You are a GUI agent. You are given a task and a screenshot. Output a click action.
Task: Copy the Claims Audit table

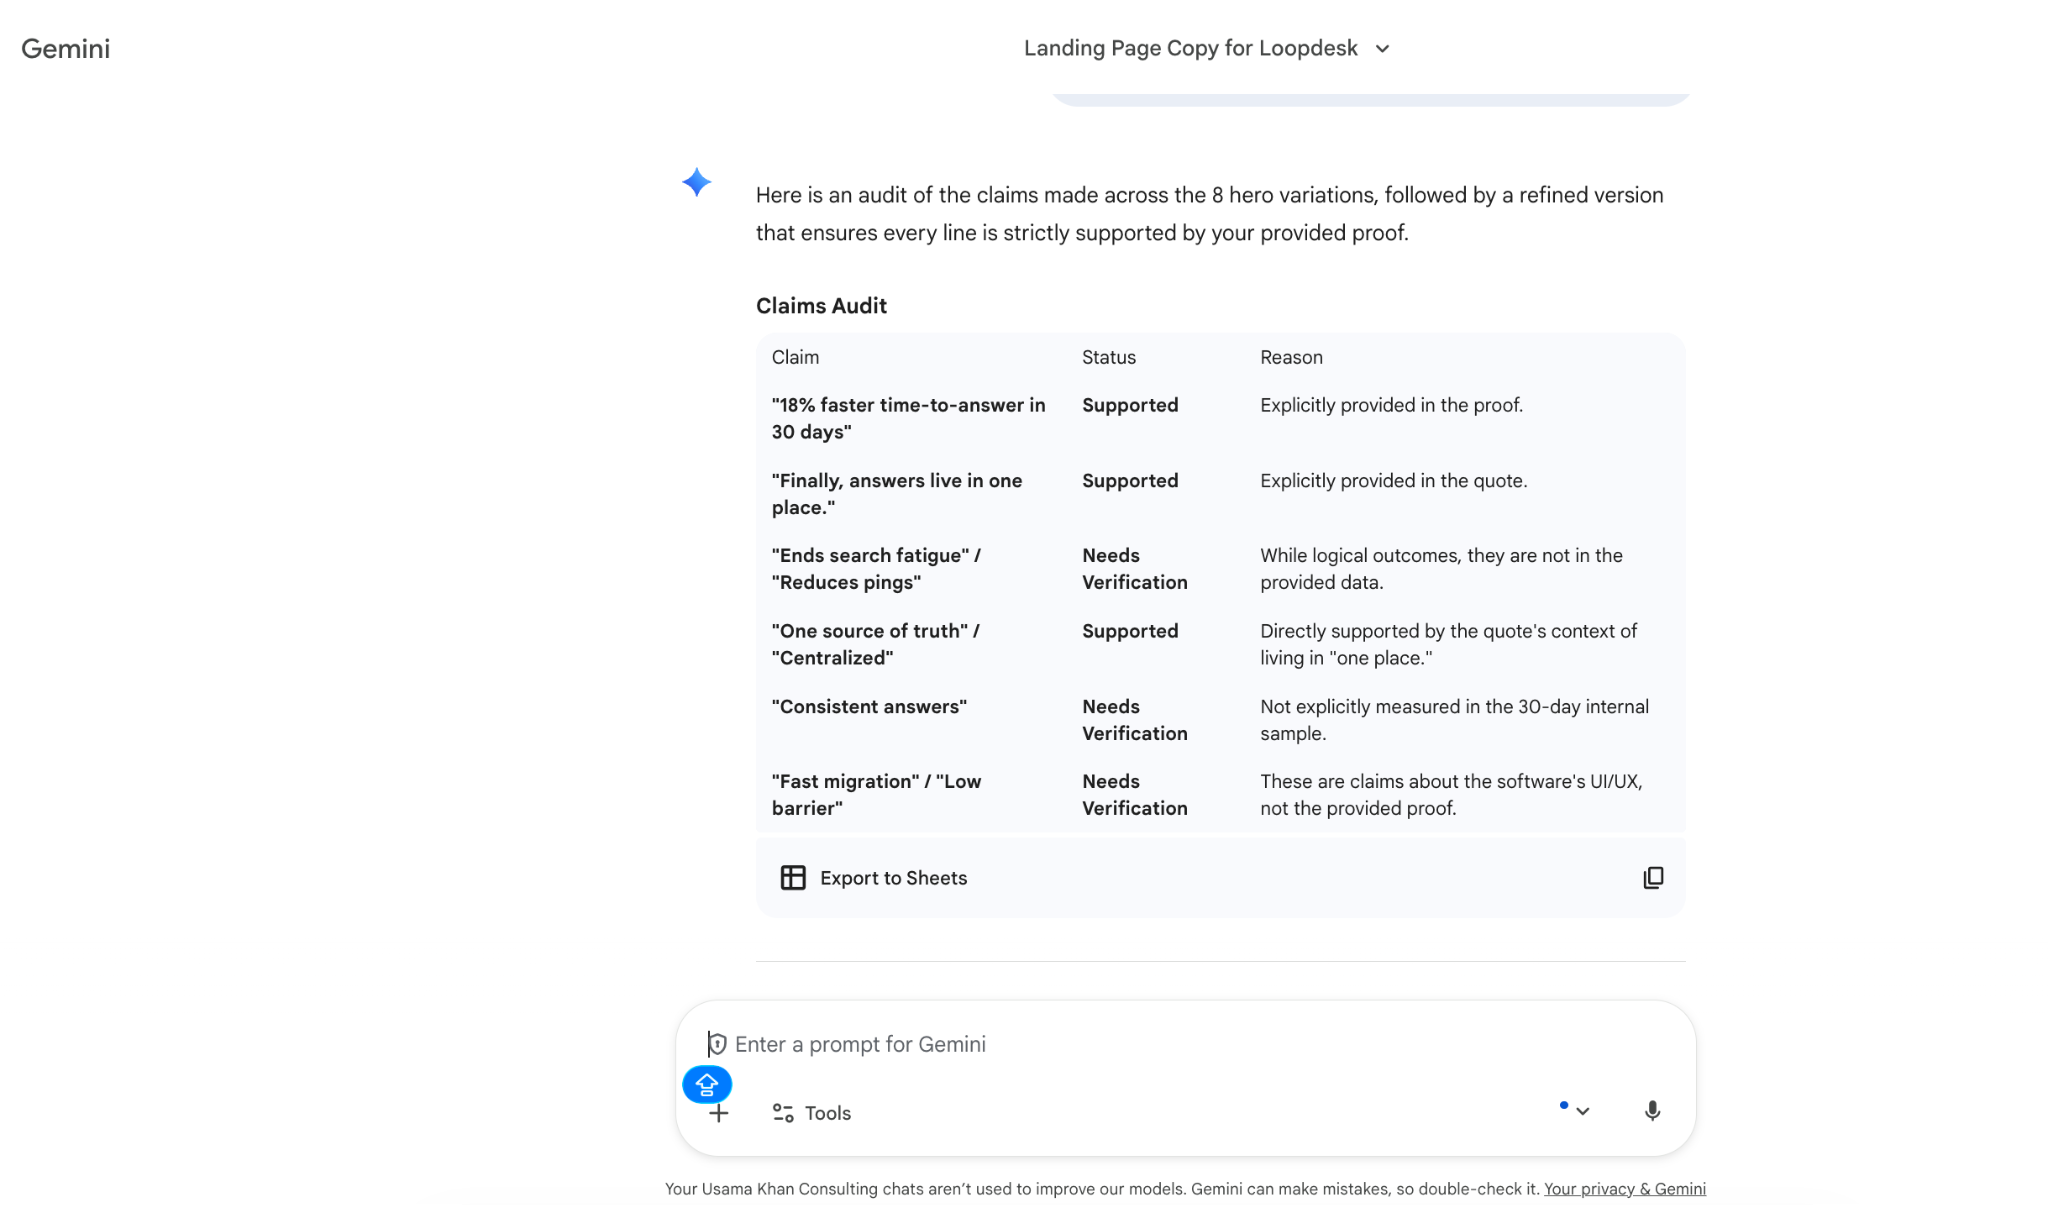coord(1653,878)
